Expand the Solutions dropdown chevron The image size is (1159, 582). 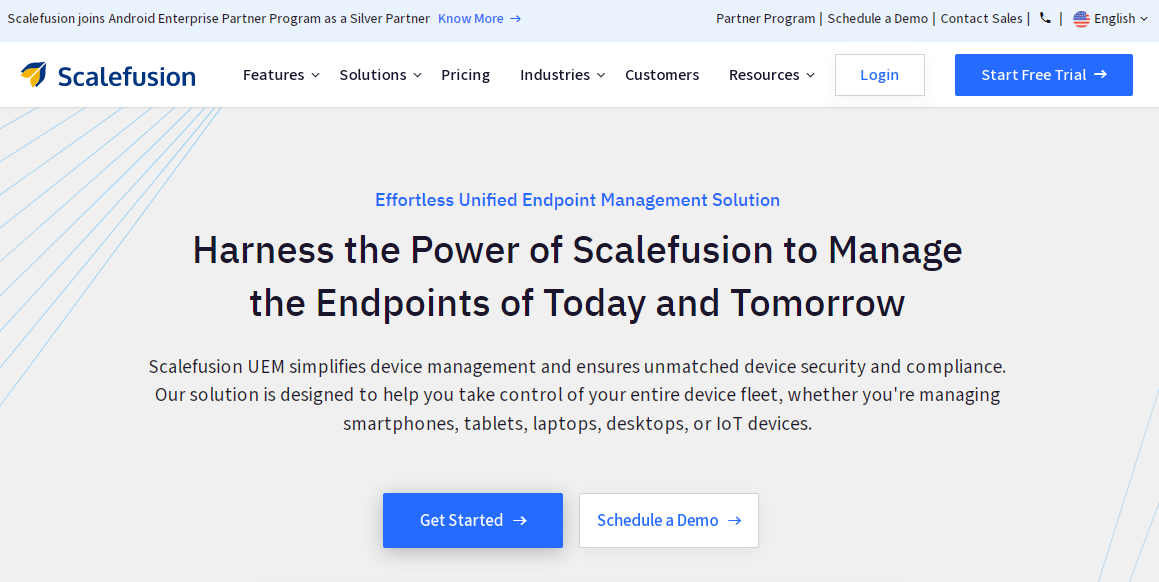[418, 75]
